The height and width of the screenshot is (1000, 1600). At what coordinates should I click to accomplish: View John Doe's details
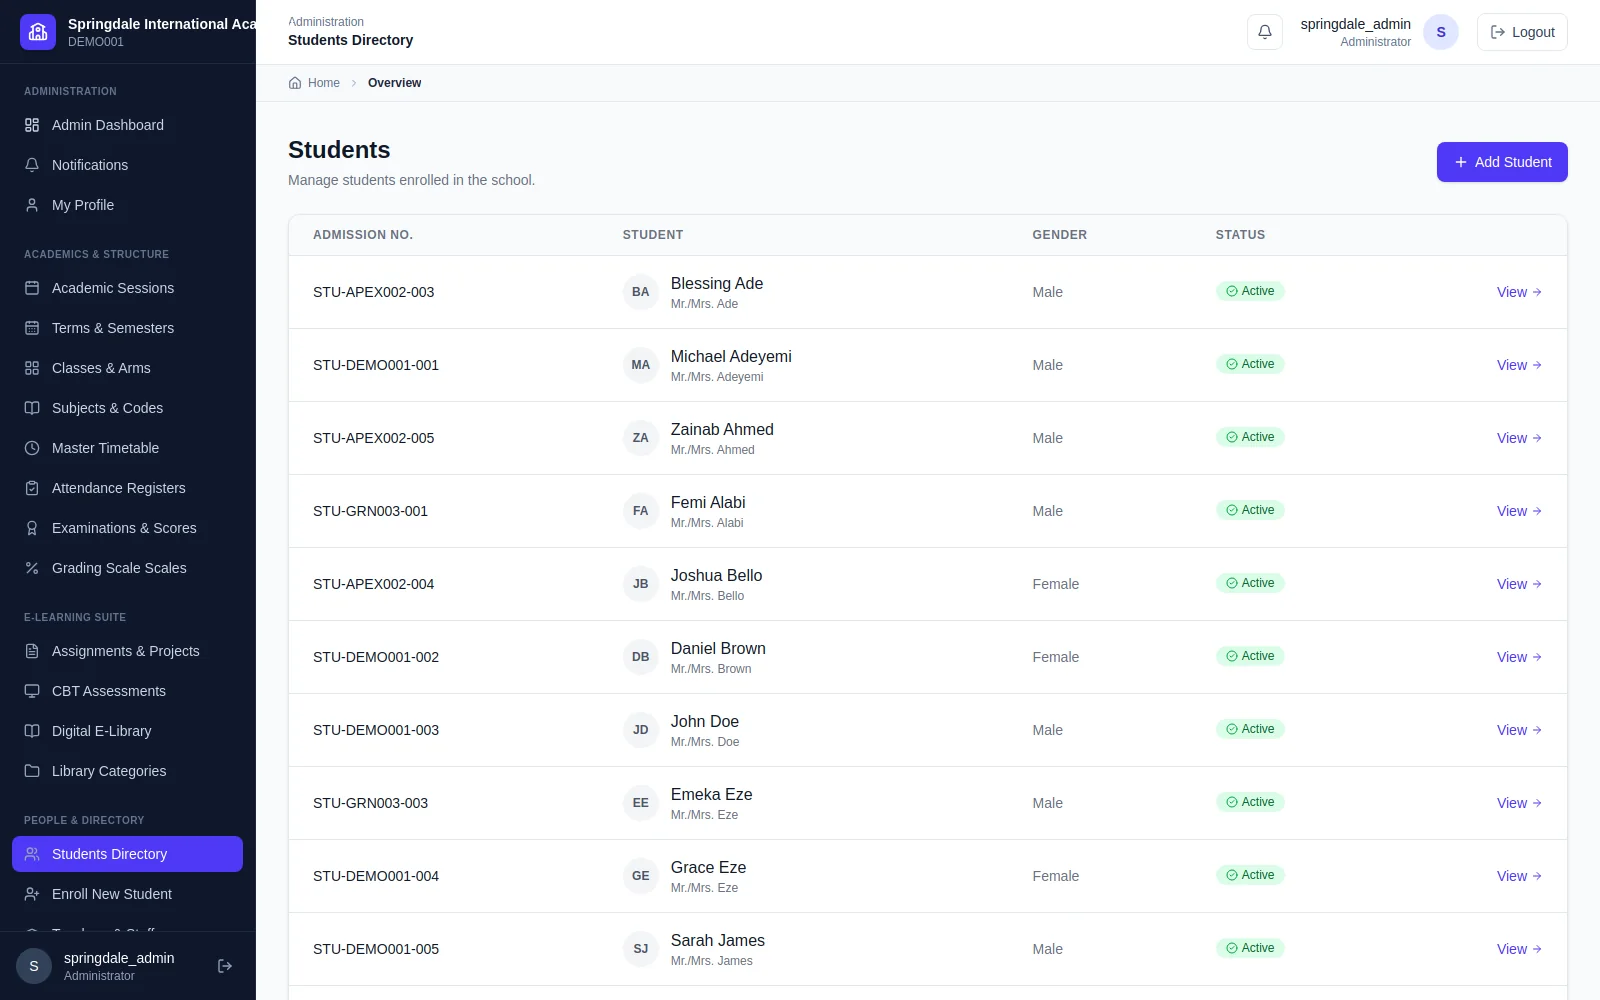pyautogui.click(x=1519, y=730)
